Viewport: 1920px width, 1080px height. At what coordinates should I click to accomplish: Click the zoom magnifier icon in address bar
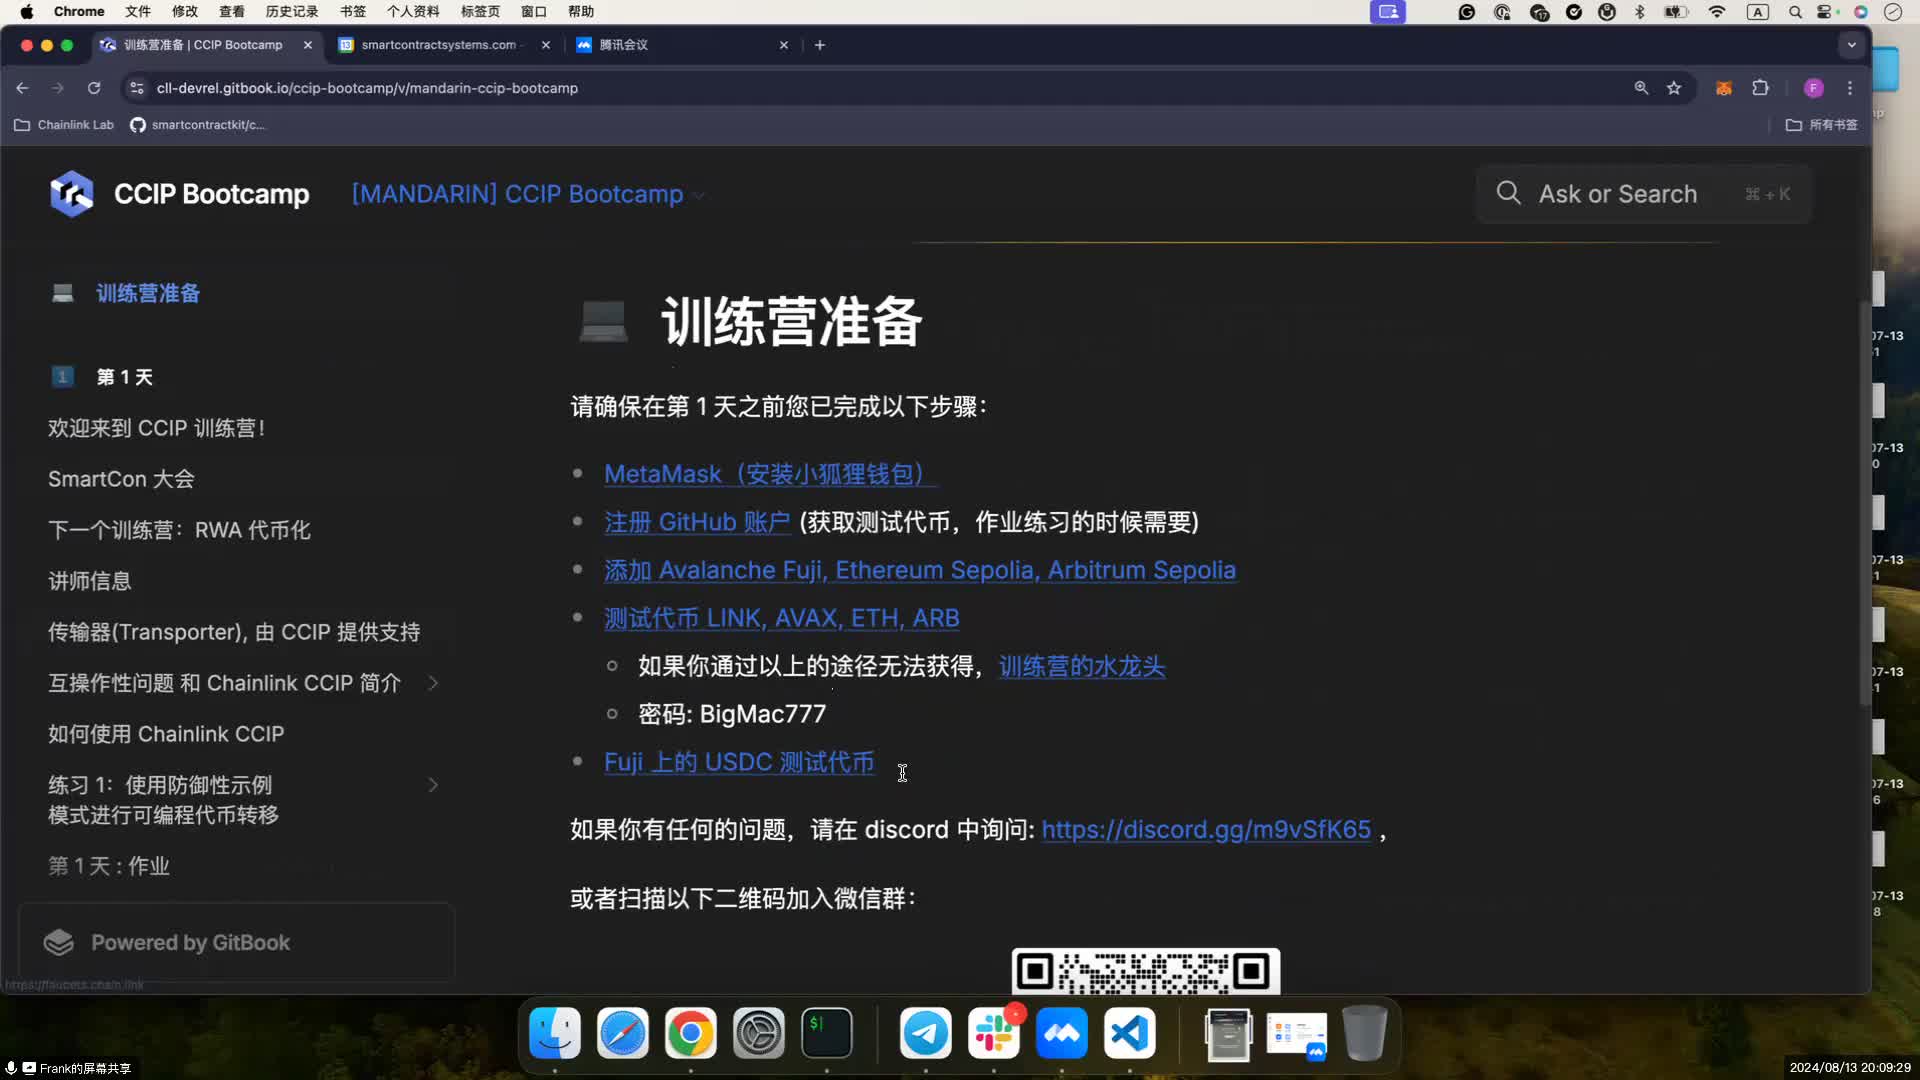[1641, 88]
